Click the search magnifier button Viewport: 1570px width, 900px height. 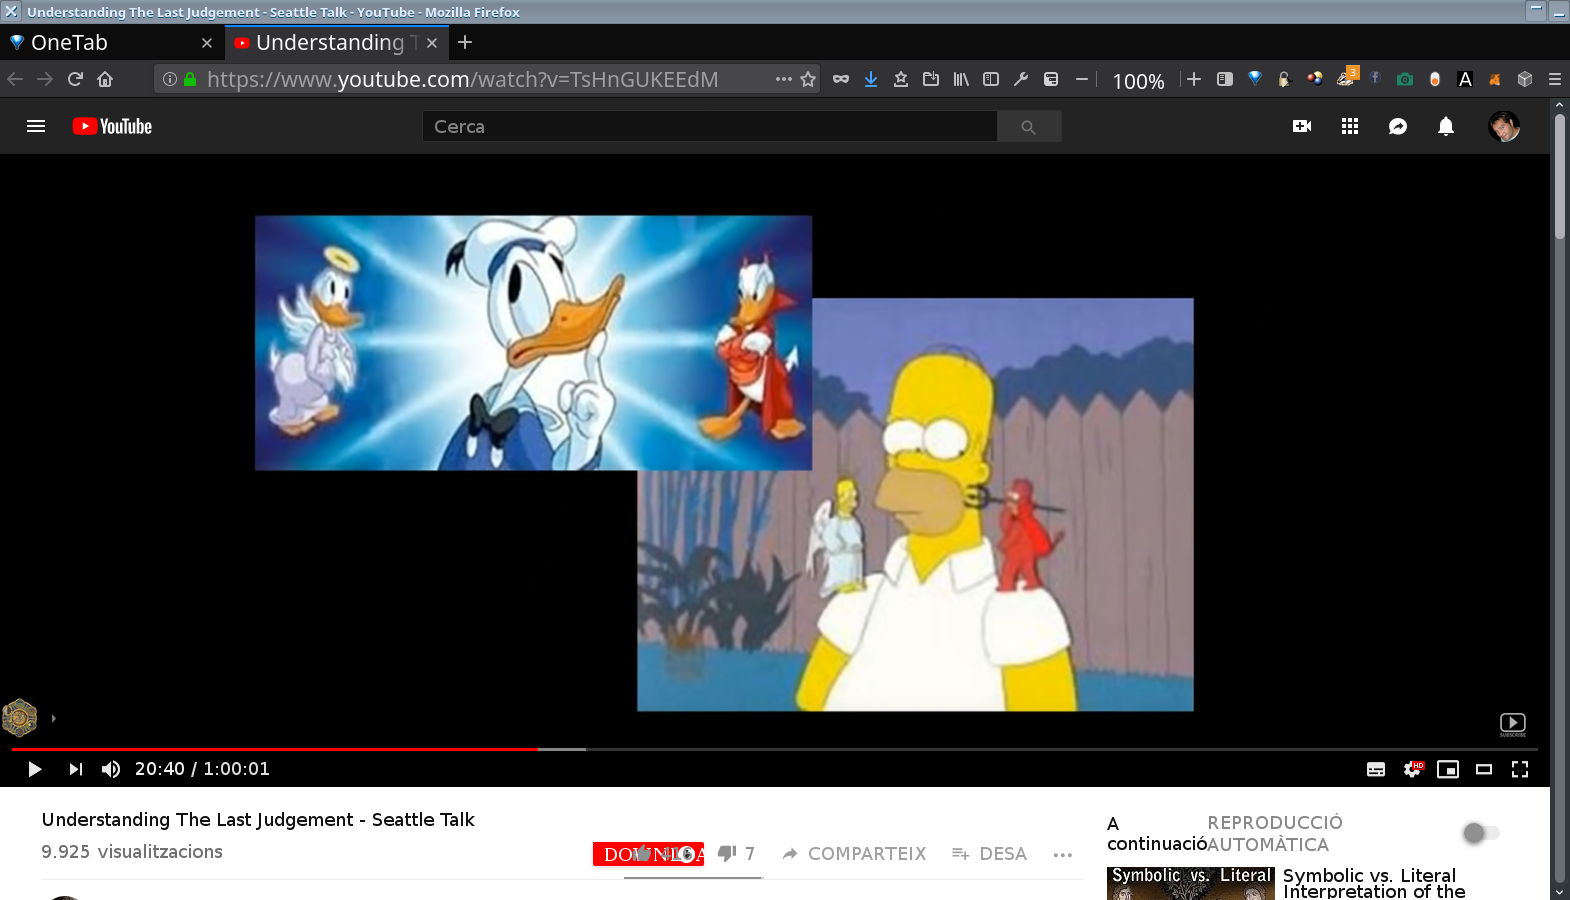coord(1028,127)
